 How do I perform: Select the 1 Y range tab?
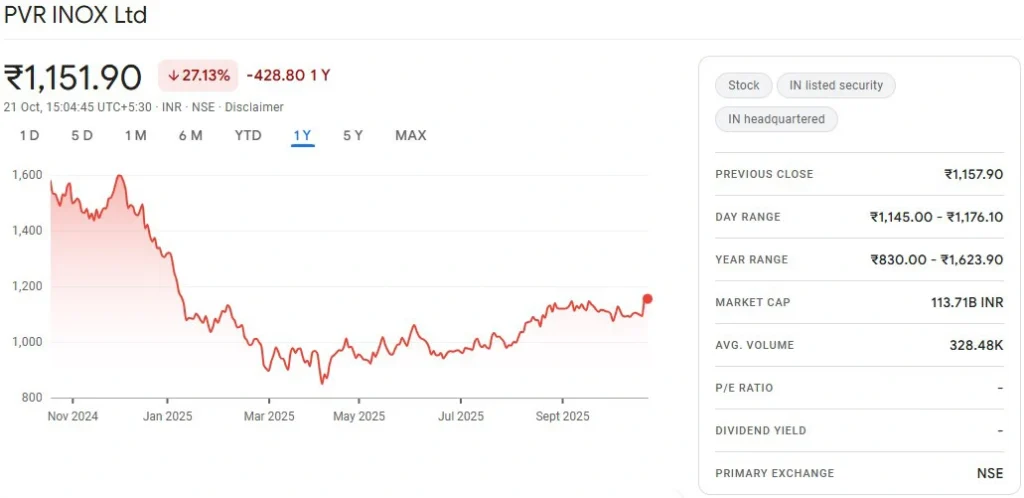303,136
